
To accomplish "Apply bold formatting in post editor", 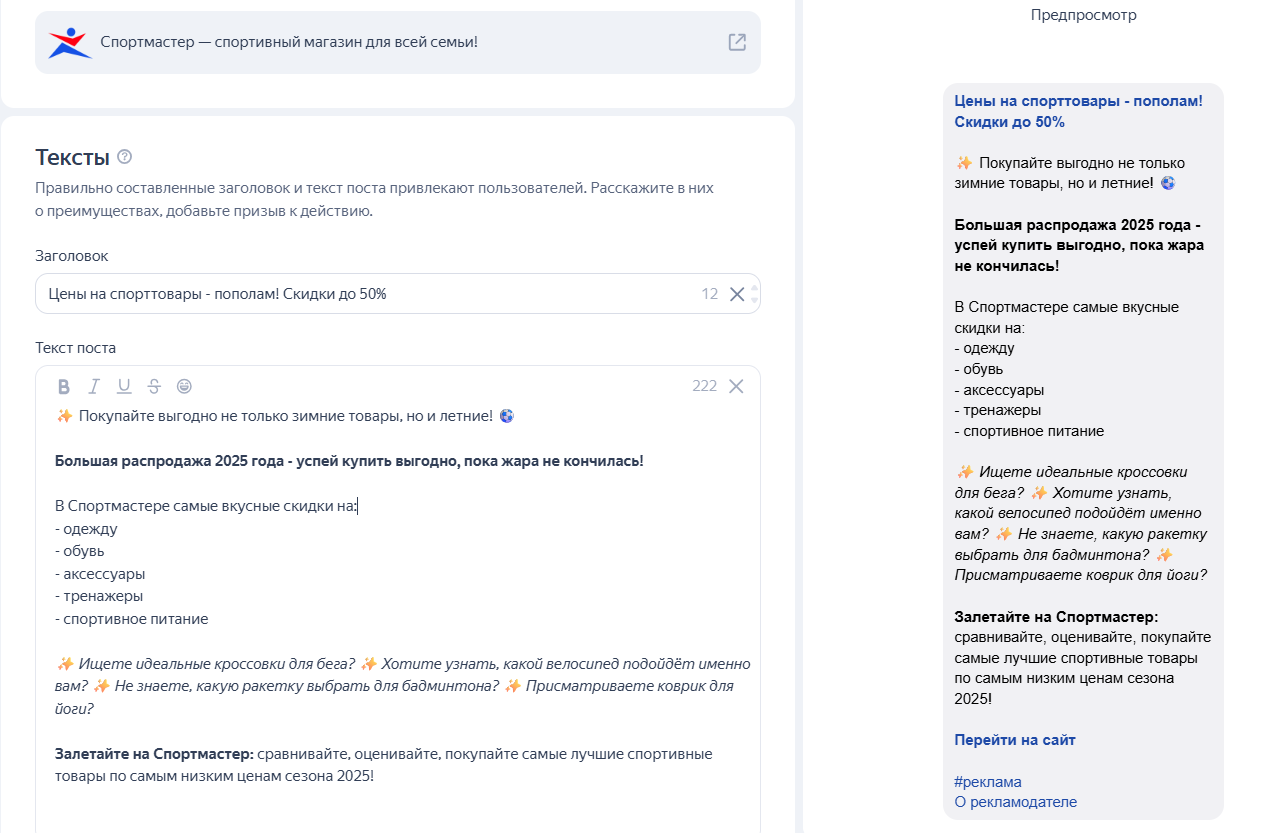I will tap(64, 386).
